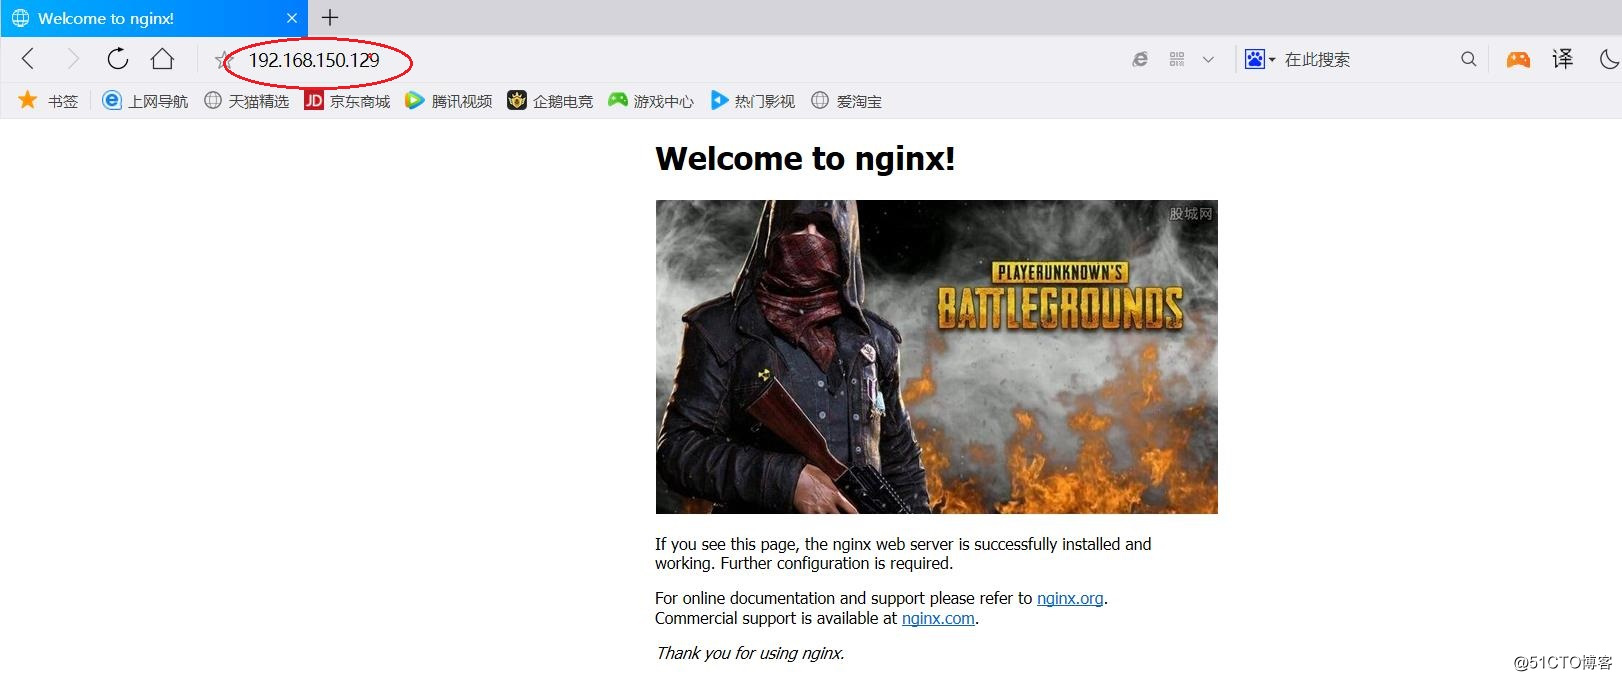Open the Baidu search engine selector
The width and height of the screenshot is (1622, 681).
tap(1260, 59)
